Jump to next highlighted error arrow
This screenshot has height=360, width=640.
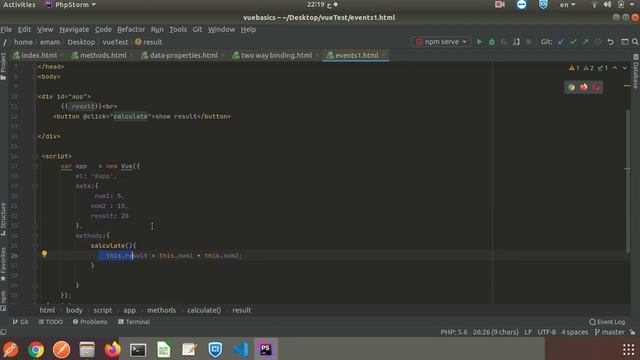pyautogui.click(x=625, y=68)
